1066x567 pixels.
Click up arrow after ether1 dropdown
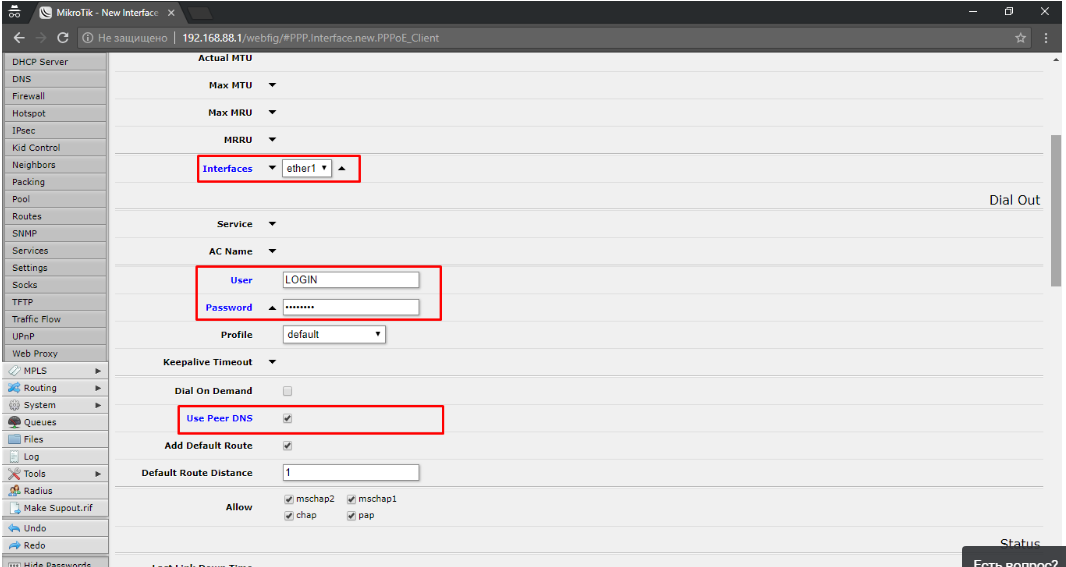pos(342,168)
